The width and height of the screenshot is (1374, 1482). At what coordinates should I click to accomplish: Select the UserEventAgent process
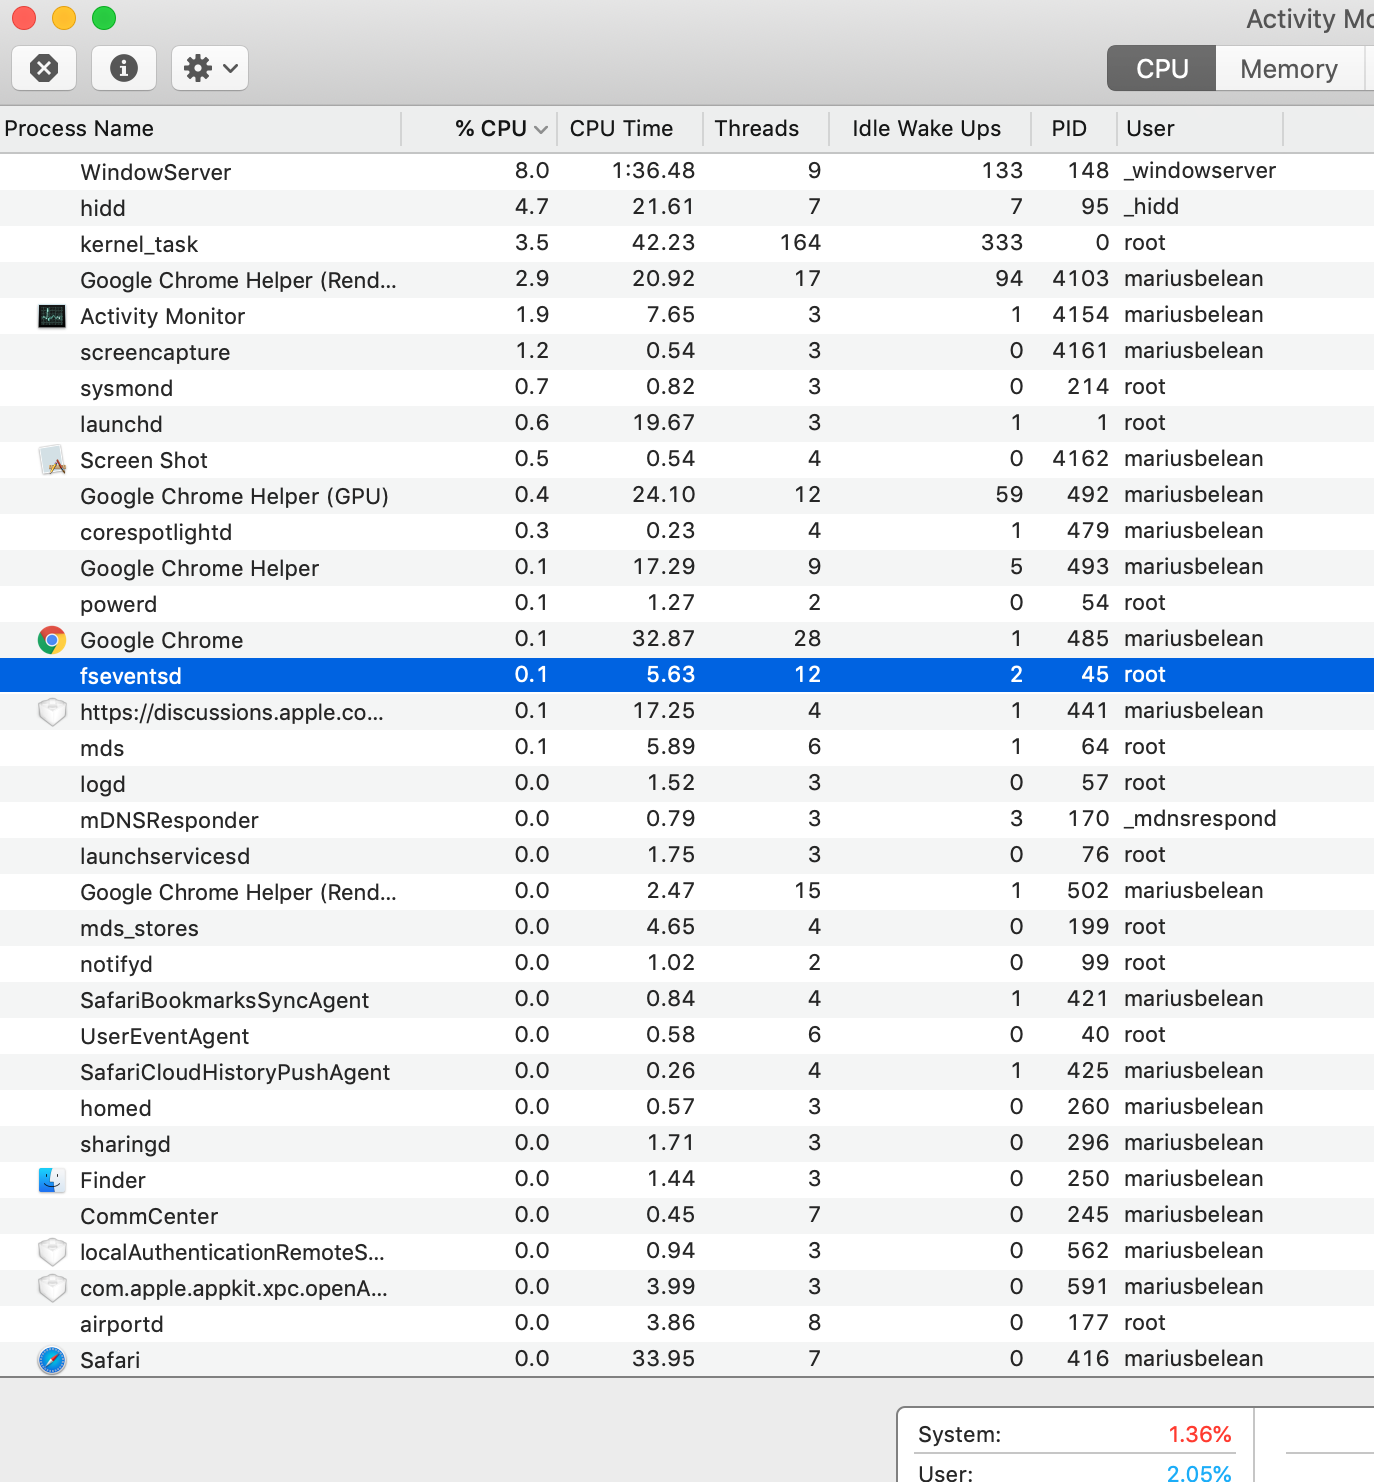[164, 1036]
